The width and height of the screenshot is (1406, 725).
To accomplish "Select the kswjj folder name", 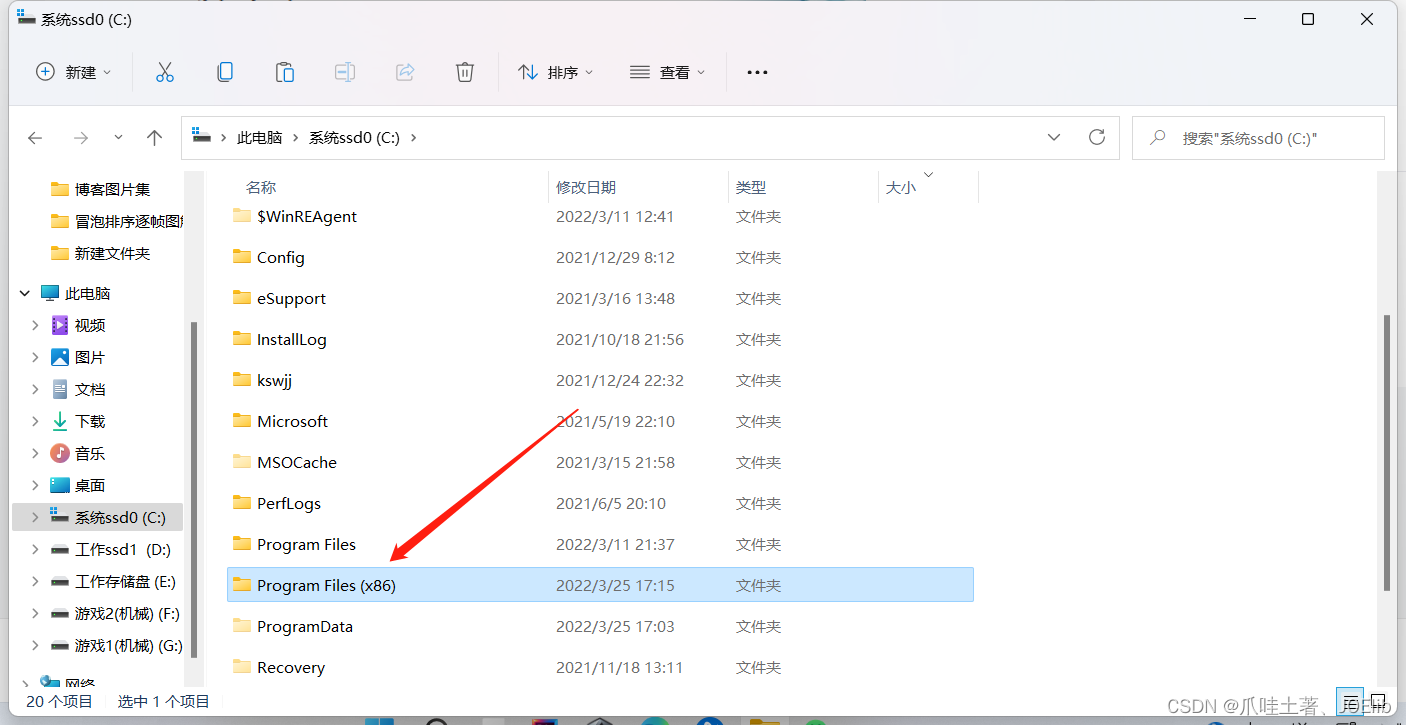I will pyautogui.click(x=274, y=380).
